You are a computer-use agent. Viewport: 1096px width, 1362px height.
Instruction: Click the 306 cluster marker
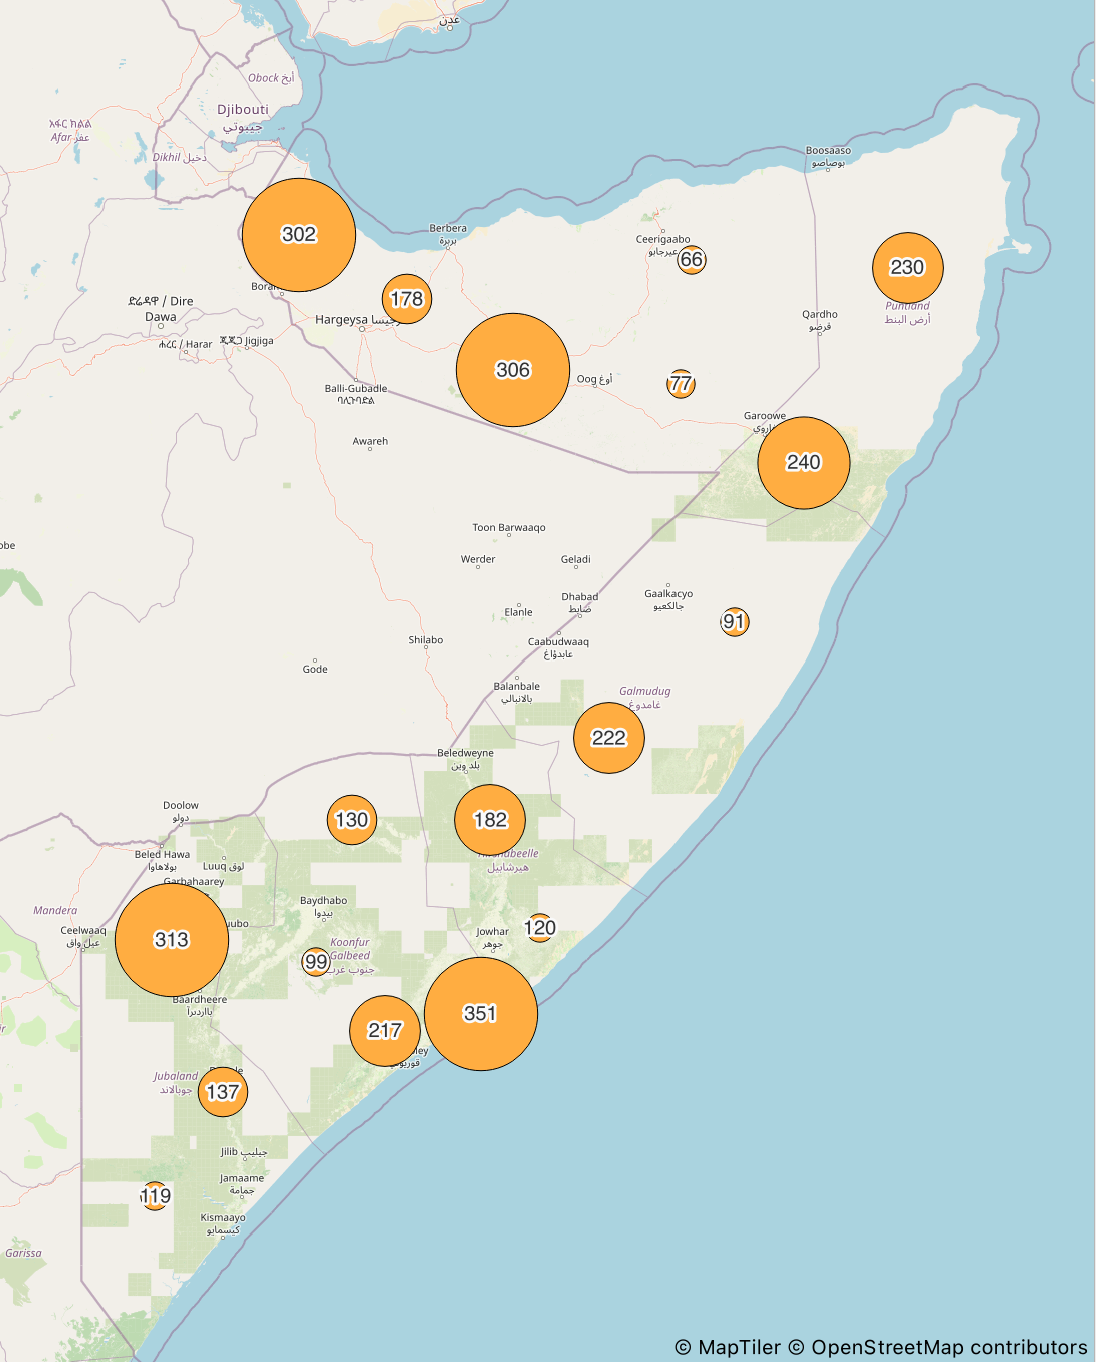pyautogui.click(x=513, y=370)
